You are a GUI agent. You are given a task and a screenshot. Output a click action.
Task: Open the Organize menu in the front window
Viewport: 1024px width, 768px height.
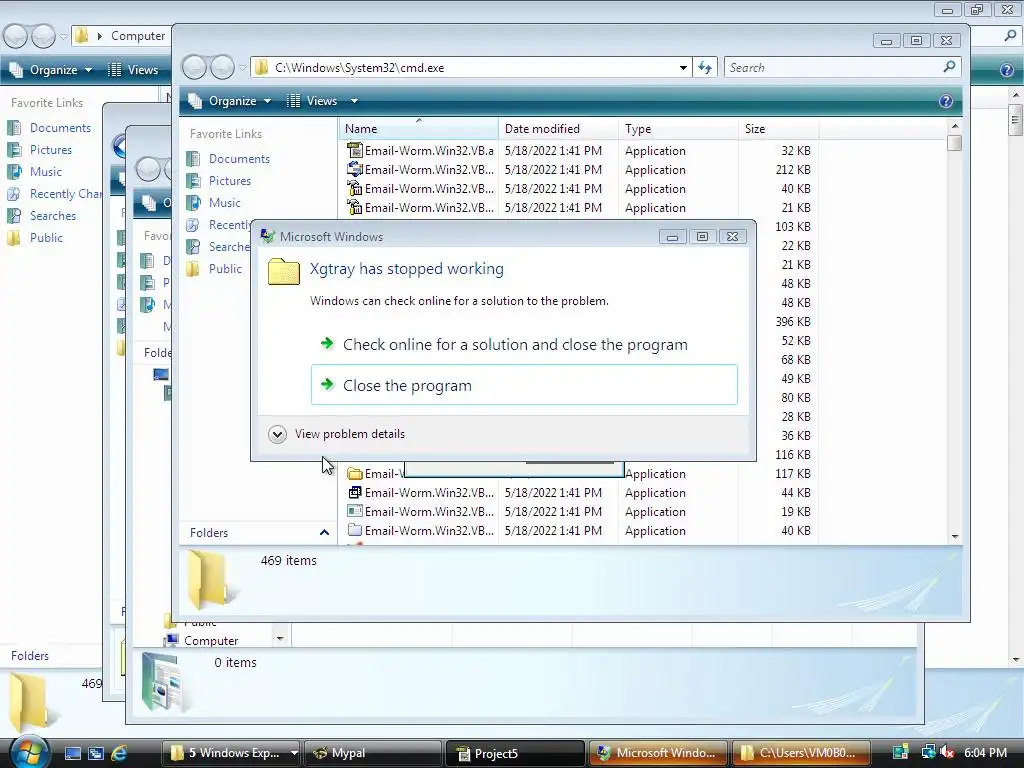coord(230,101)
